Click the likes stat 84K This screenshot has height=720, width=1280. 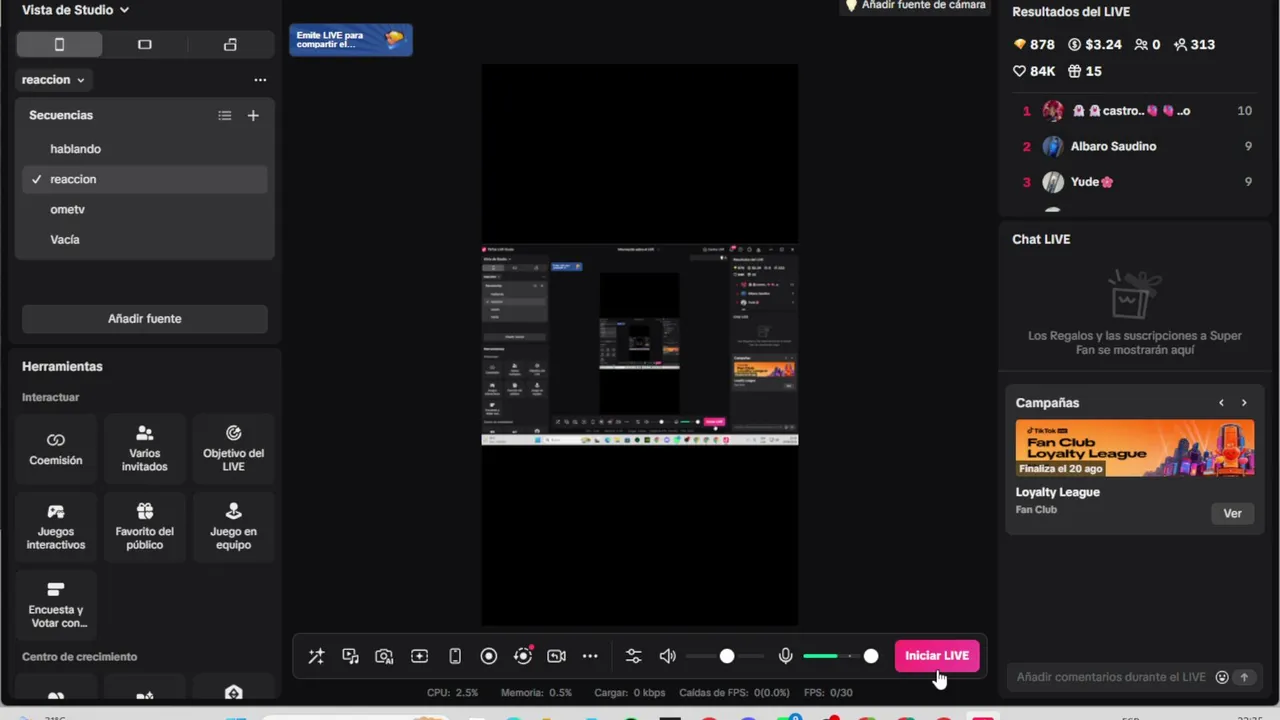(1034, 72)
